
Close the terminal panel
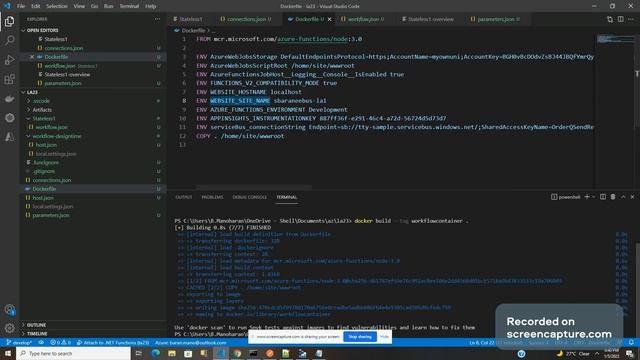pos(632,197)
